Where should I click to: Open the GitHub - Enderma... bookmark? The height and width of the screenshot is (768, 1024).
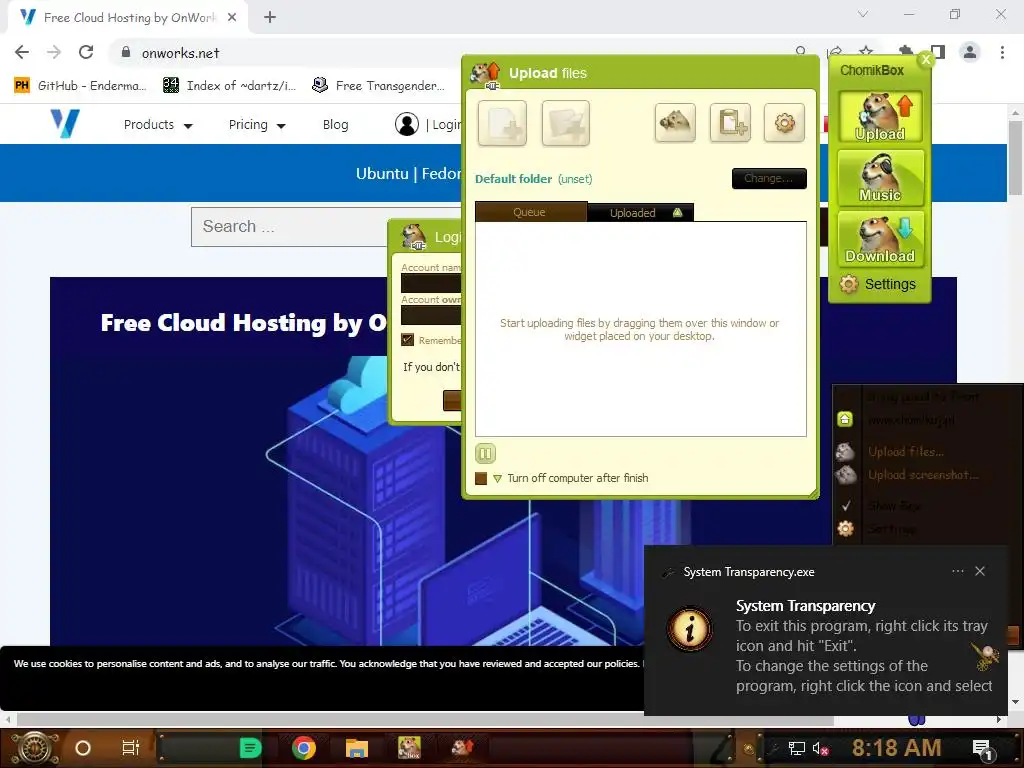click(x=80, y=86)
